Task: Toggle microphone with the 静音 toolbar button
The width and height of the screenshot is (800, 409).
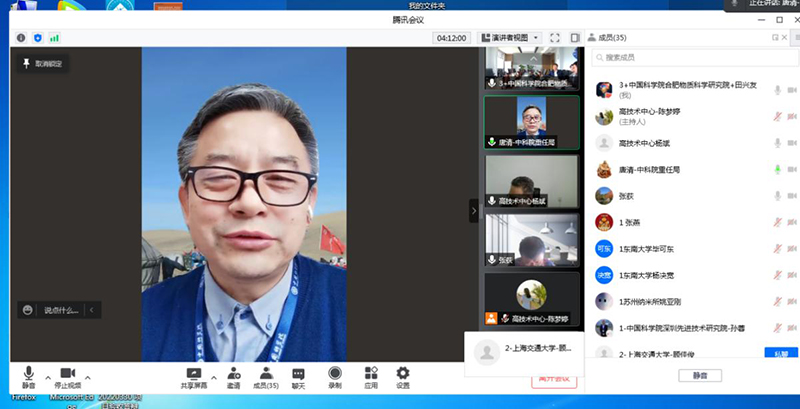Action: [28, 375]
